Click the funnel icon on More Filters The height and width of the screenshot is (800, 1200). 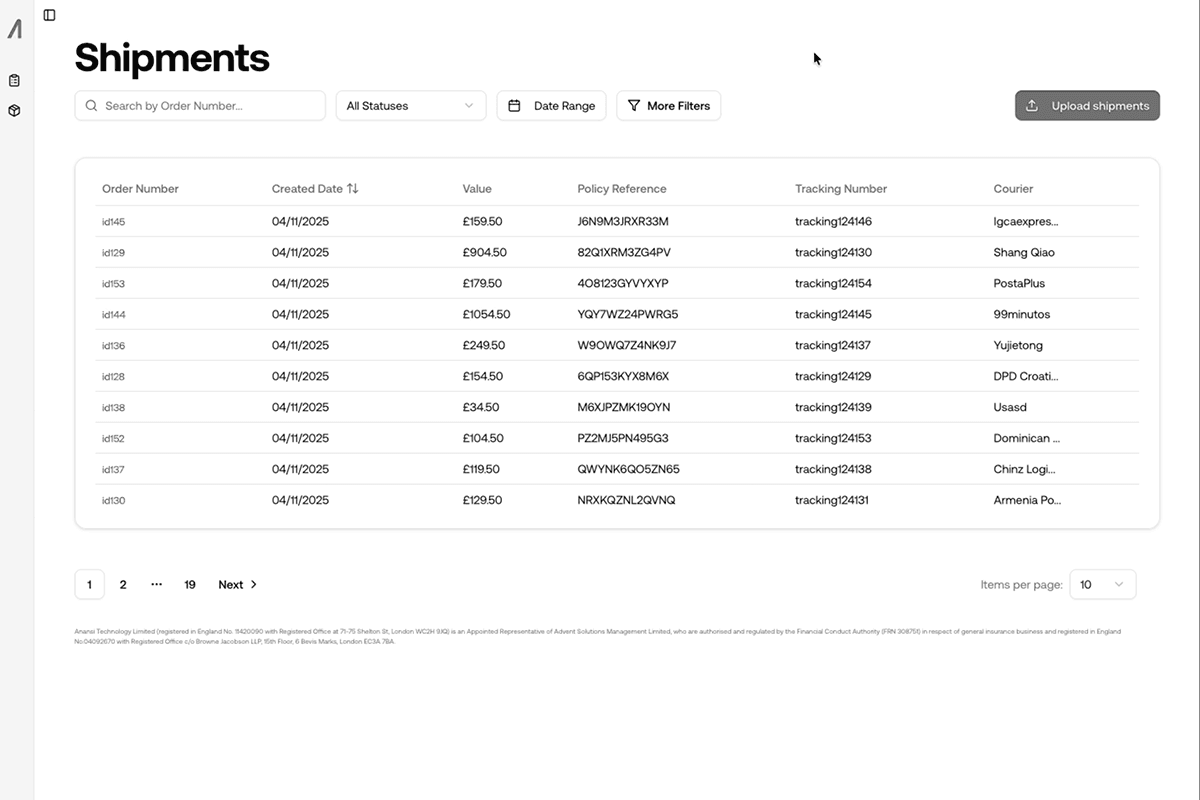click(x=633, y=106)
